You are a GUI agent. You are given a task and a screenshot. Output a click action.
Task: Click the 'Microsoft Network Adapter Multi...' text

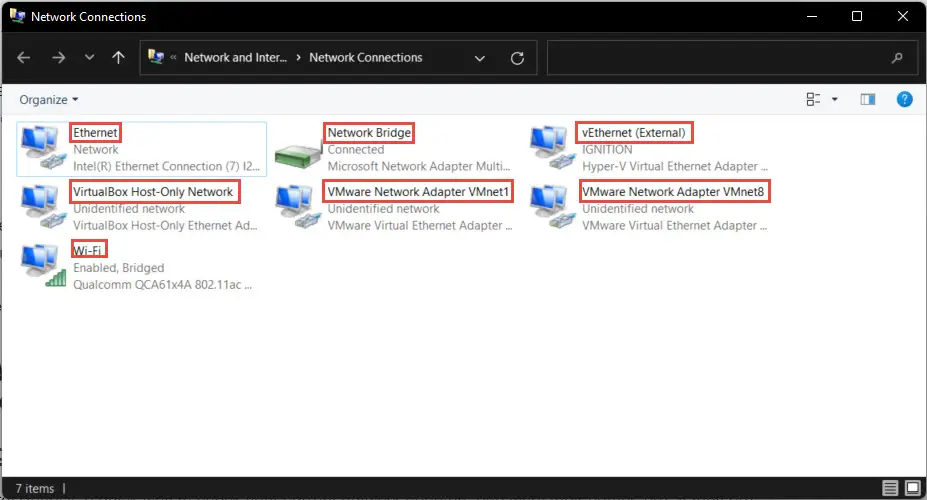point(419,166)
